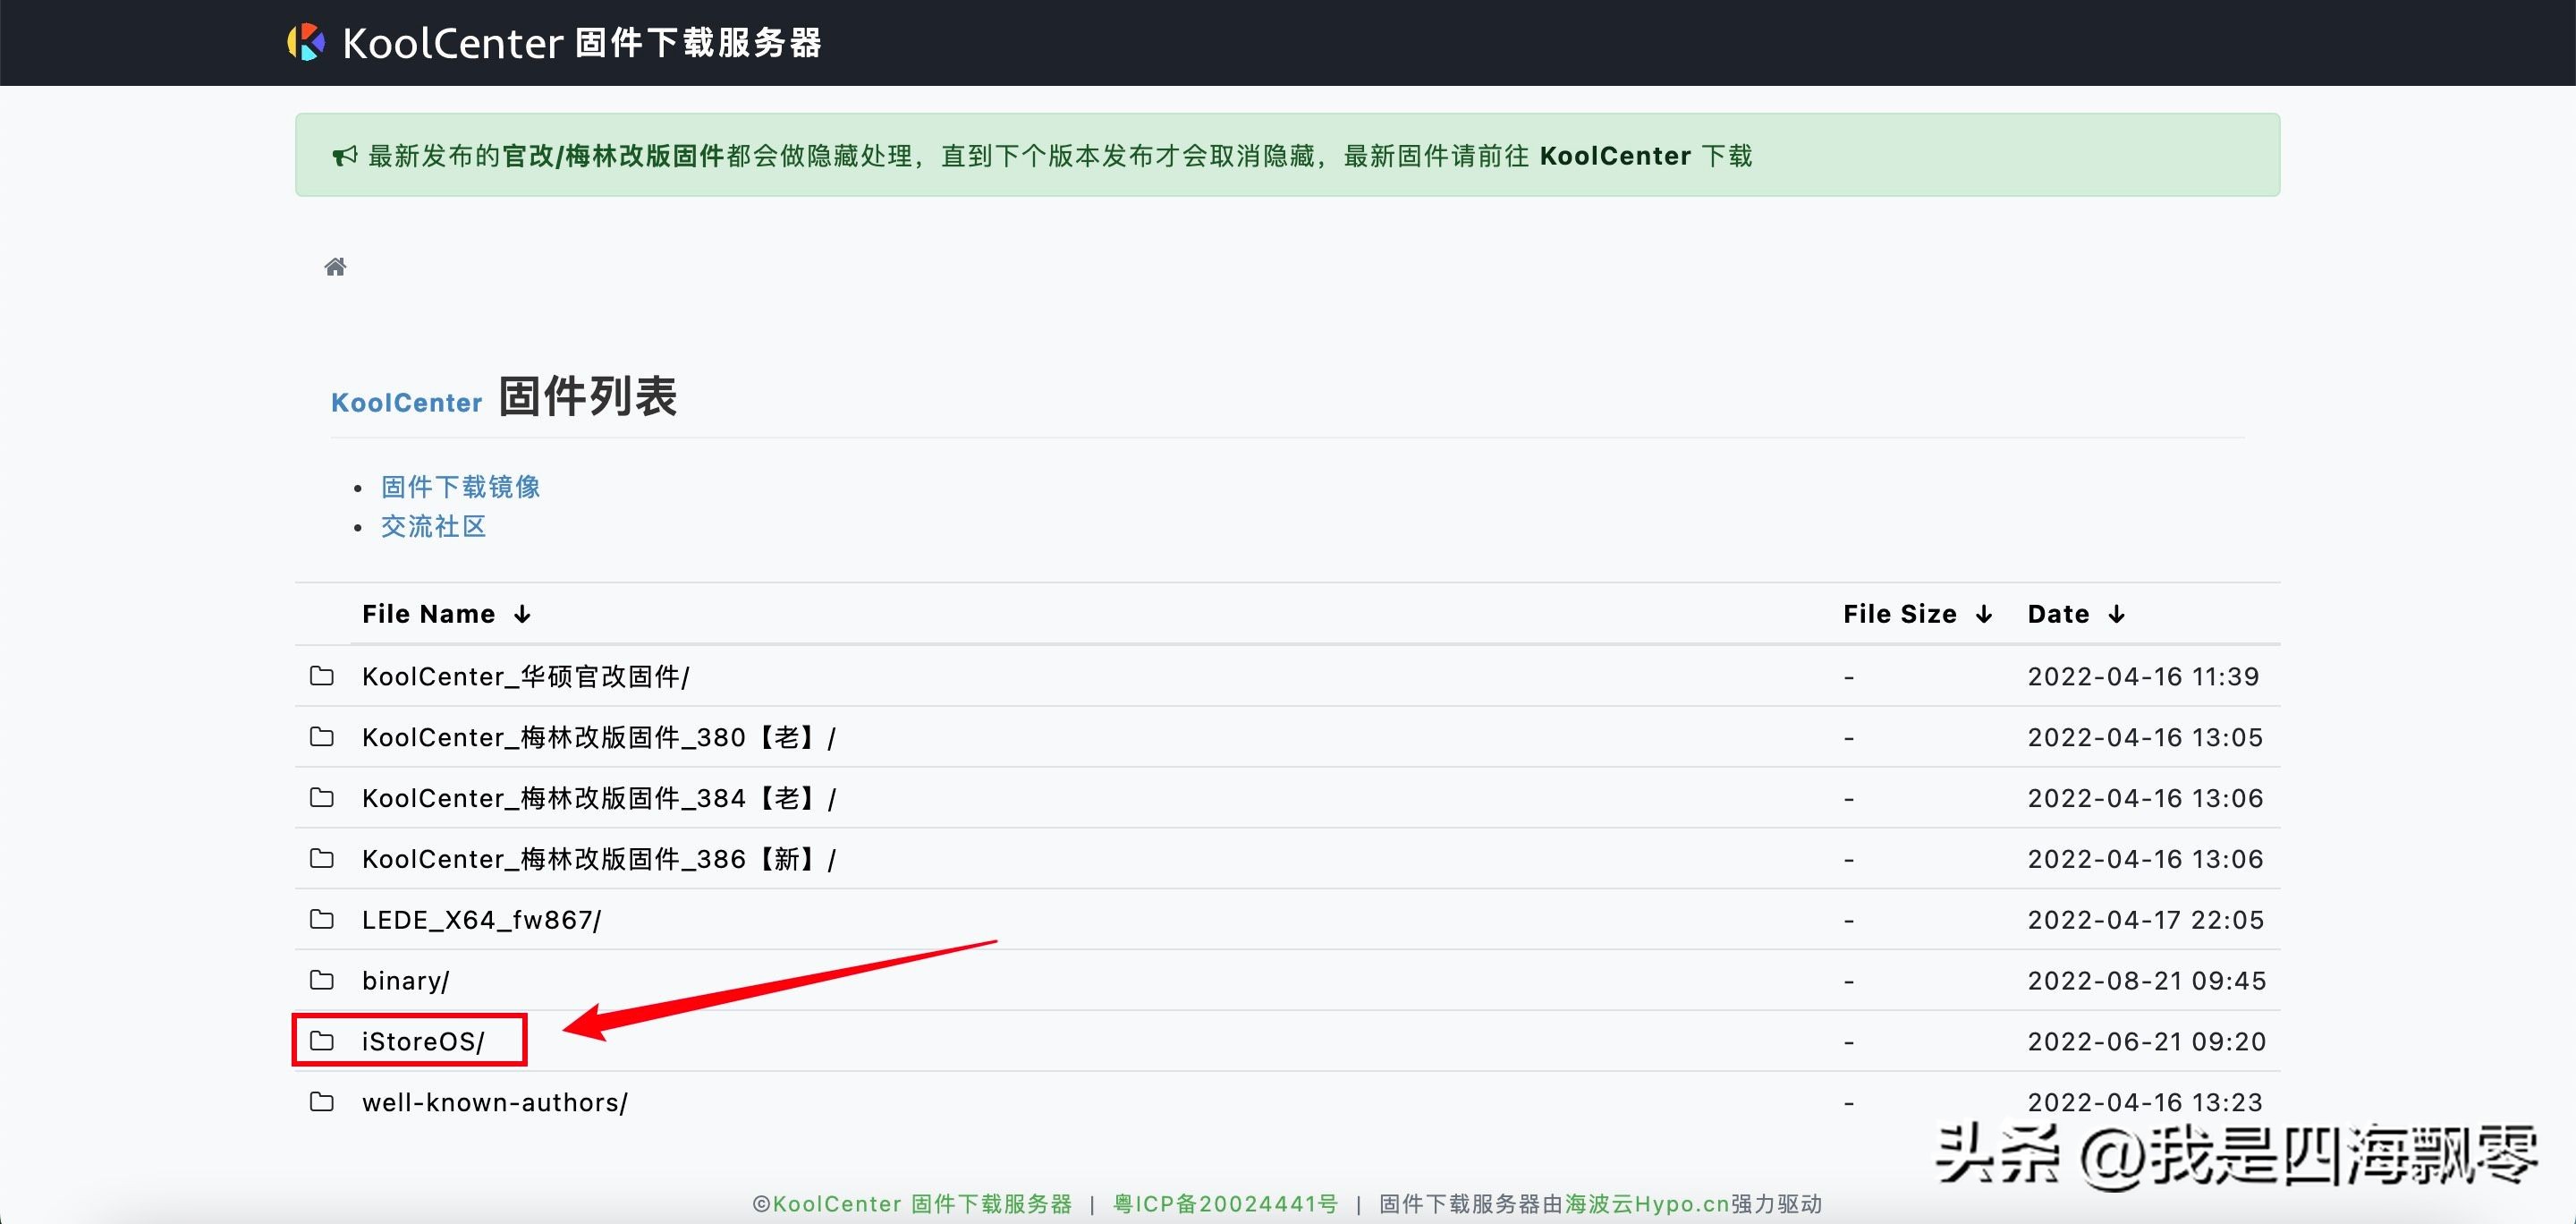The image size is (2576, 1224).
Task: Click the announcement megaphone icon
Action: tap(343, 155)
